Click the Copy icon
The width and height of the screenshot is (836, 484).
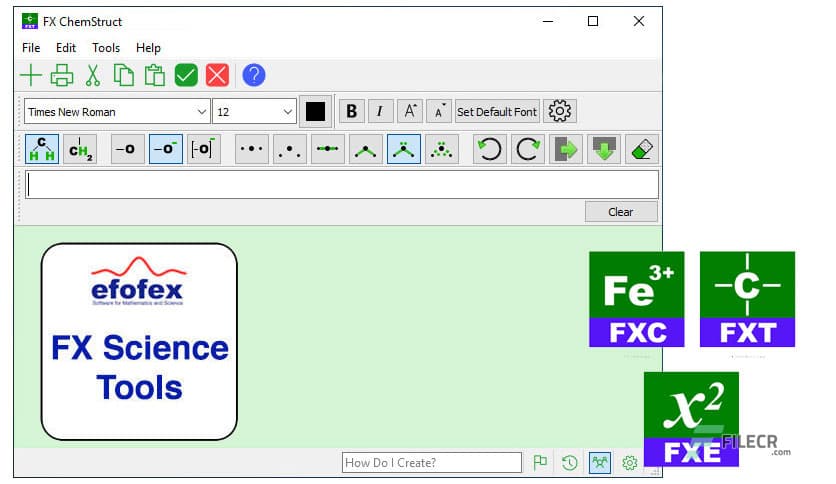124,75
